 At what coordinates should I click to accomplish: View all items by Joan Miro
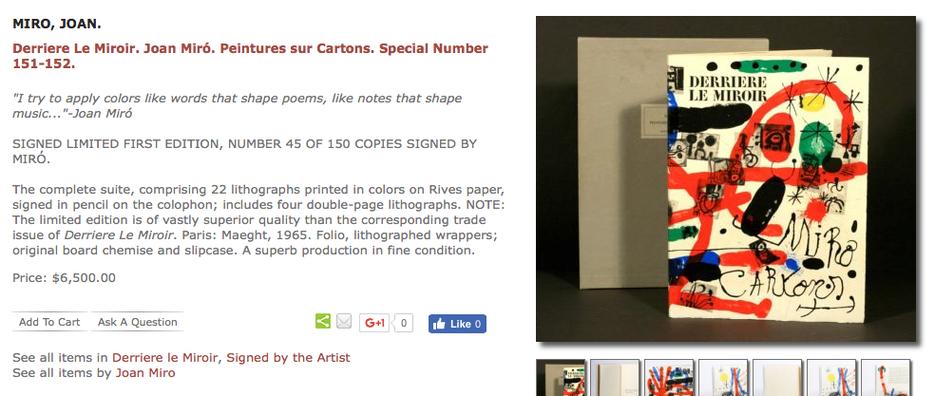[x=145, y=373]
